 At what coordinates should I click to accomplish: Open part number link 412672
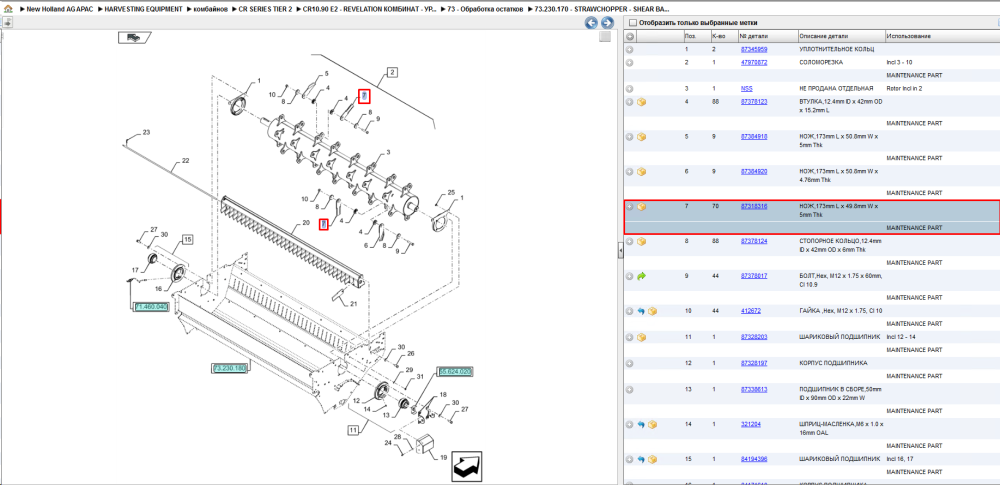(751, 311)
